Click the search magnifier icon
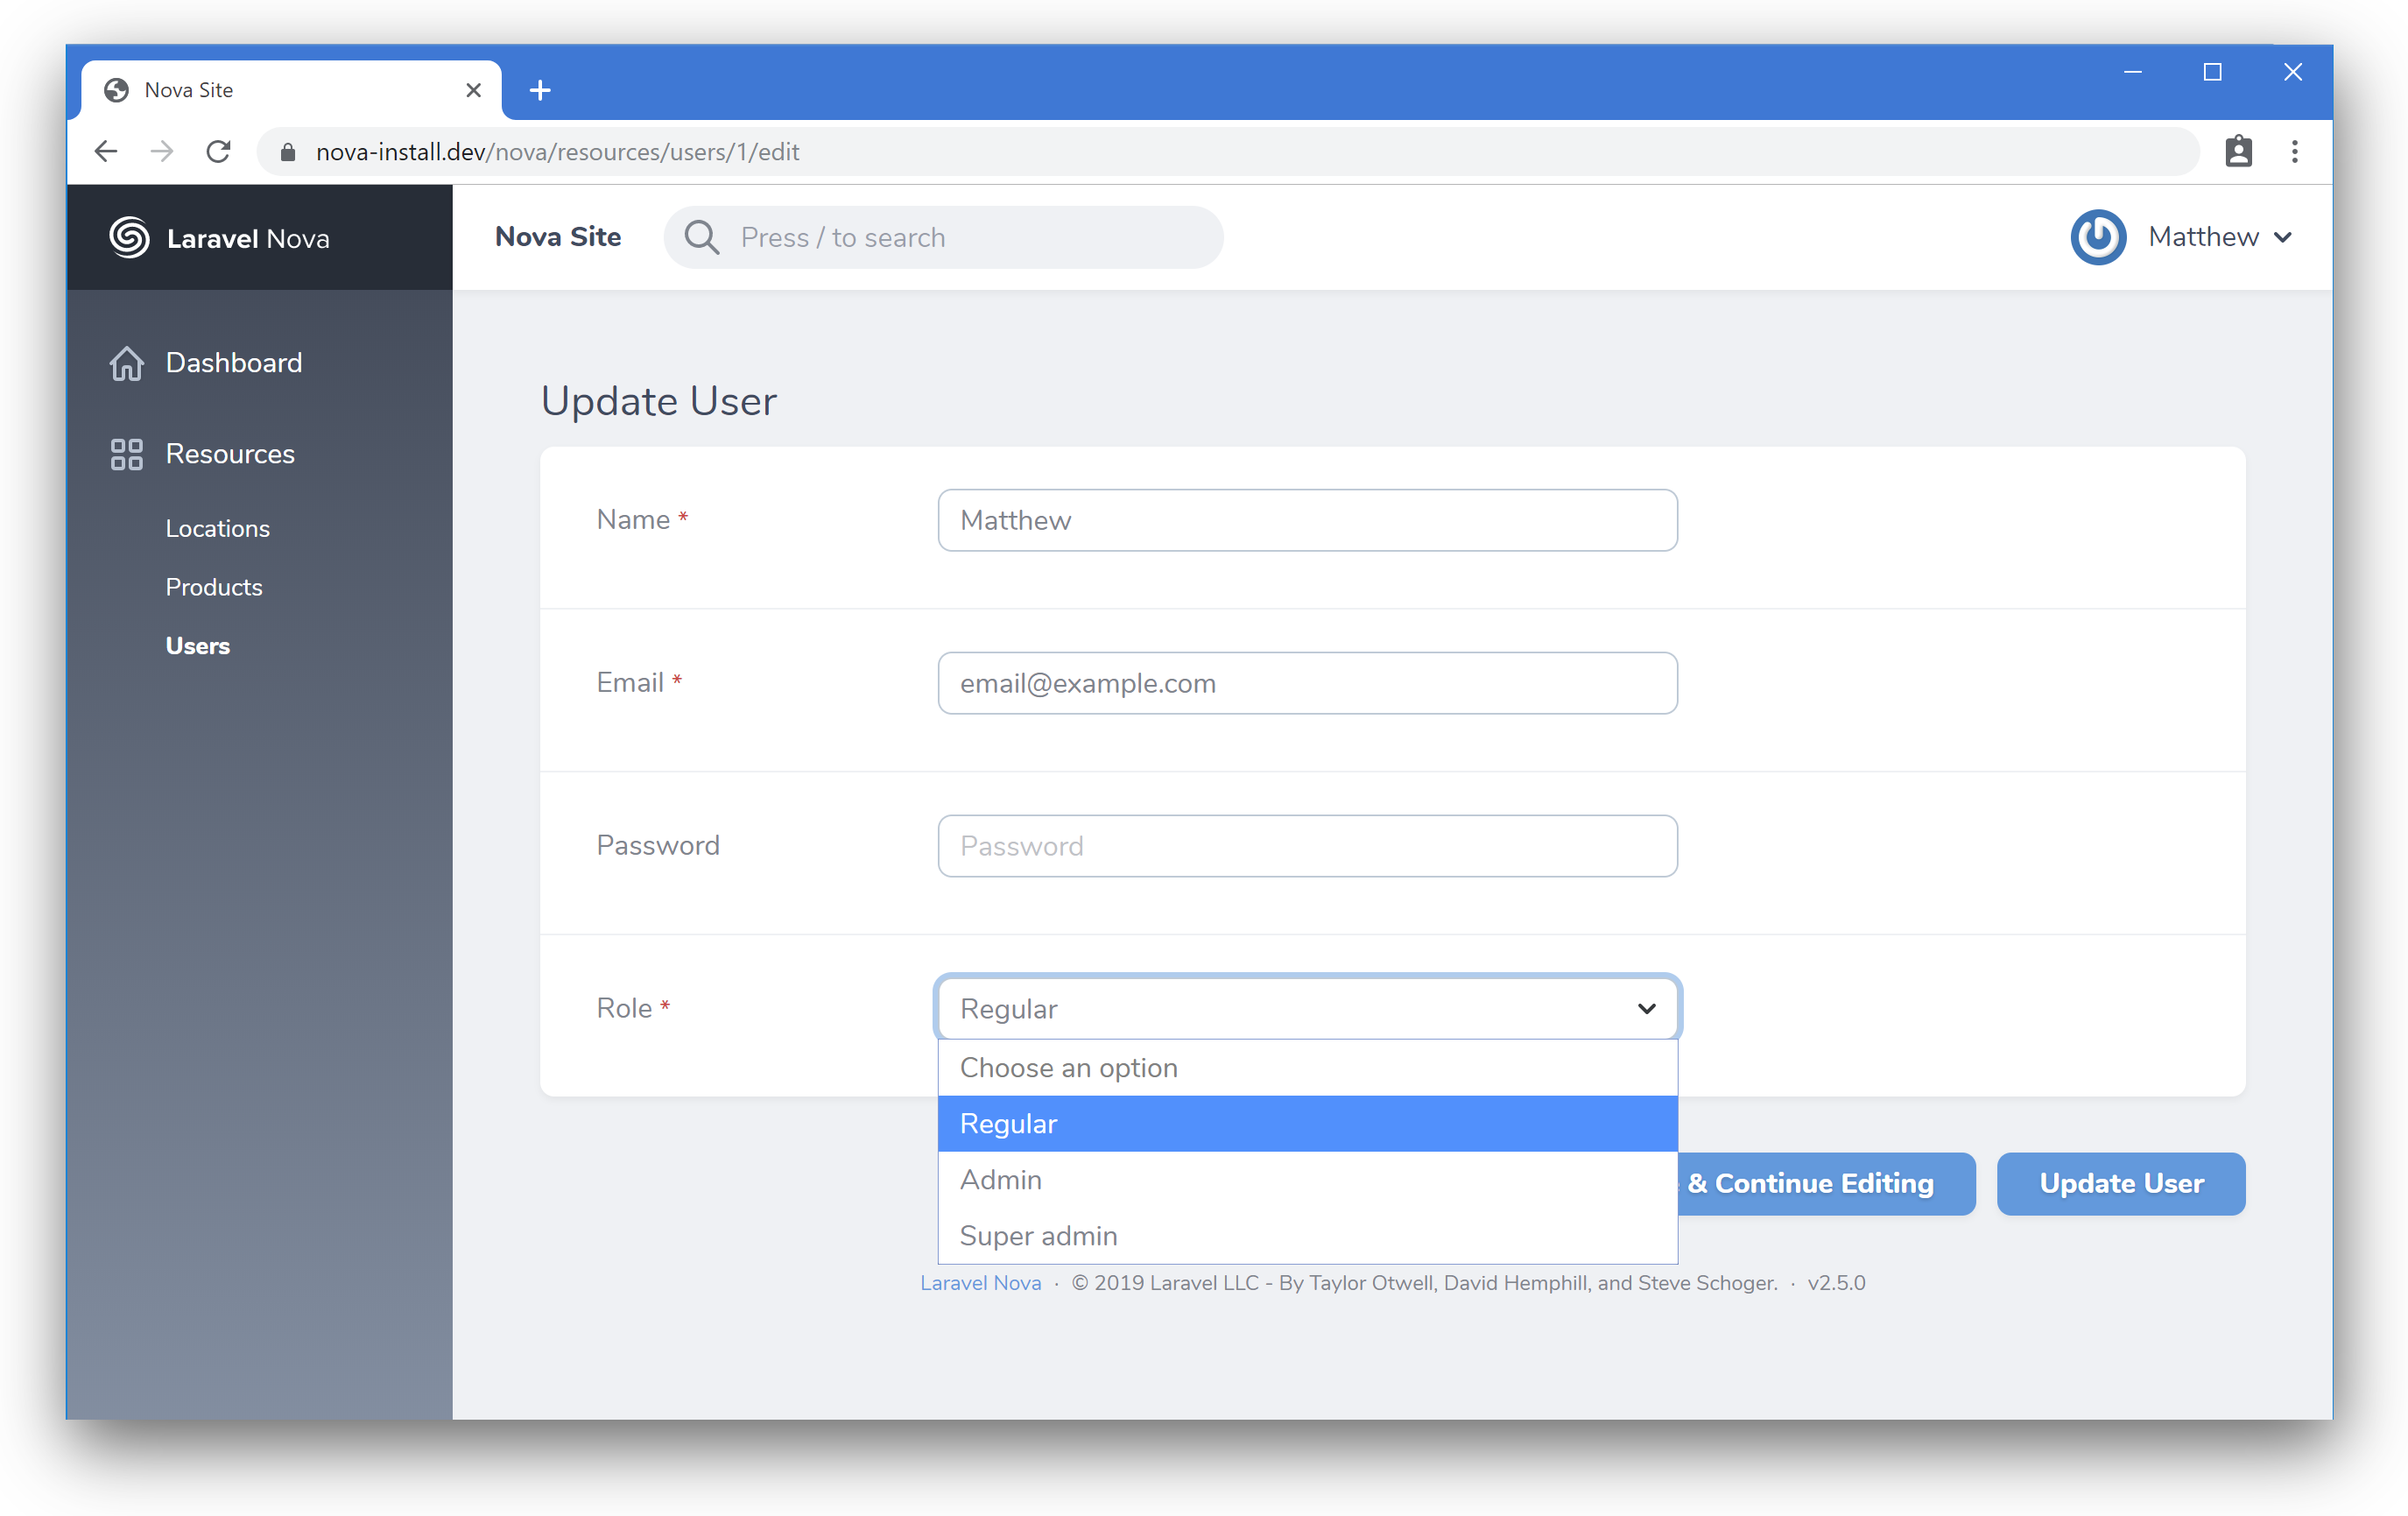The height and width of the screenshot is (1516, 2408). point(701,238)
